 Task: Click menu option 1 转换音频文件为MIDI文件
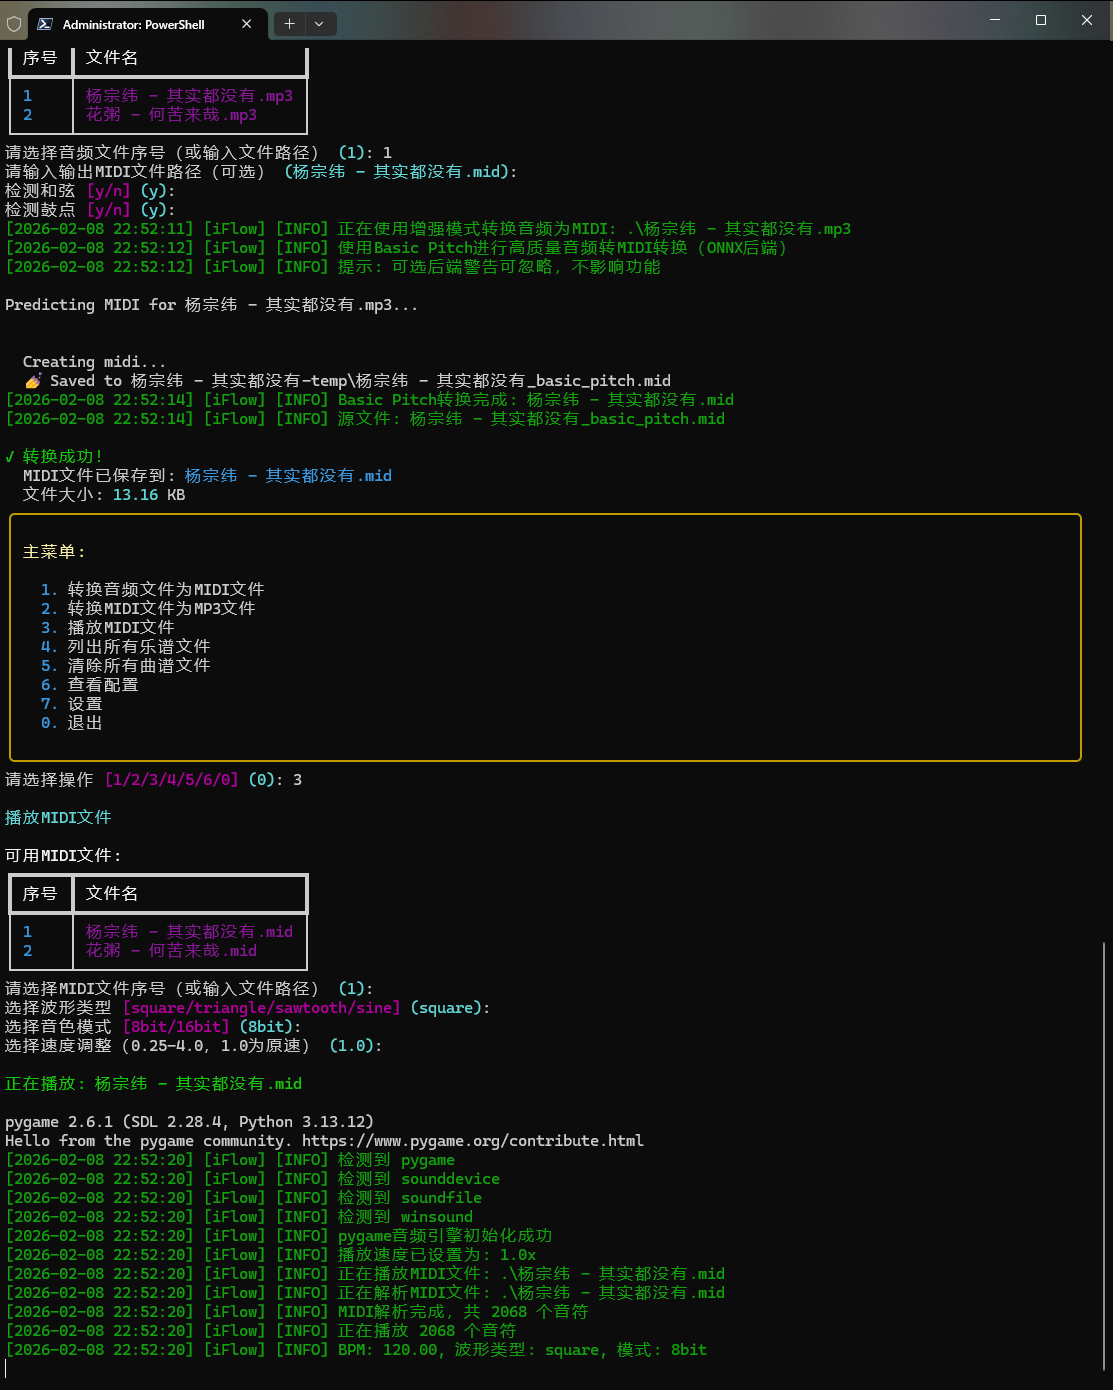coord(165,590)
